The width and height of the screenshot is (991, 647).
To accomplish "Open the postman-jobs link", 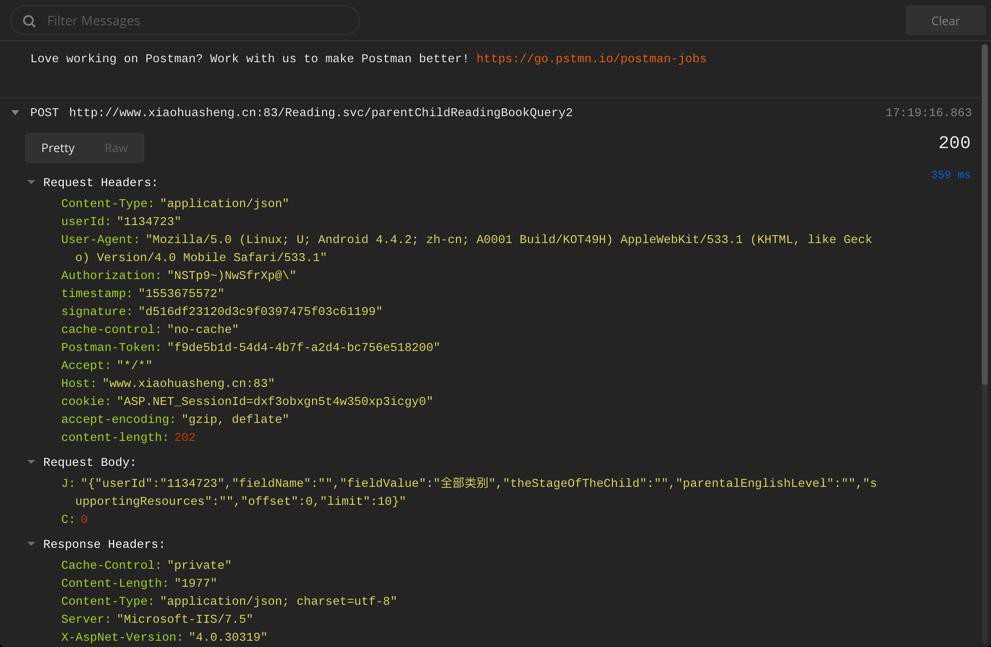I will [591, 59].
